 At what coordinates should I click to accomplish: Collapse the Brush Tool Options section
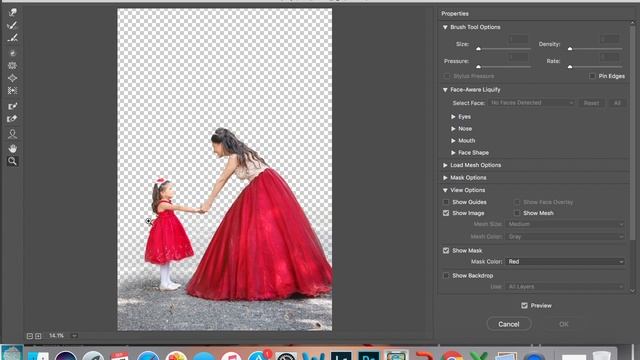tap(445, 27)
